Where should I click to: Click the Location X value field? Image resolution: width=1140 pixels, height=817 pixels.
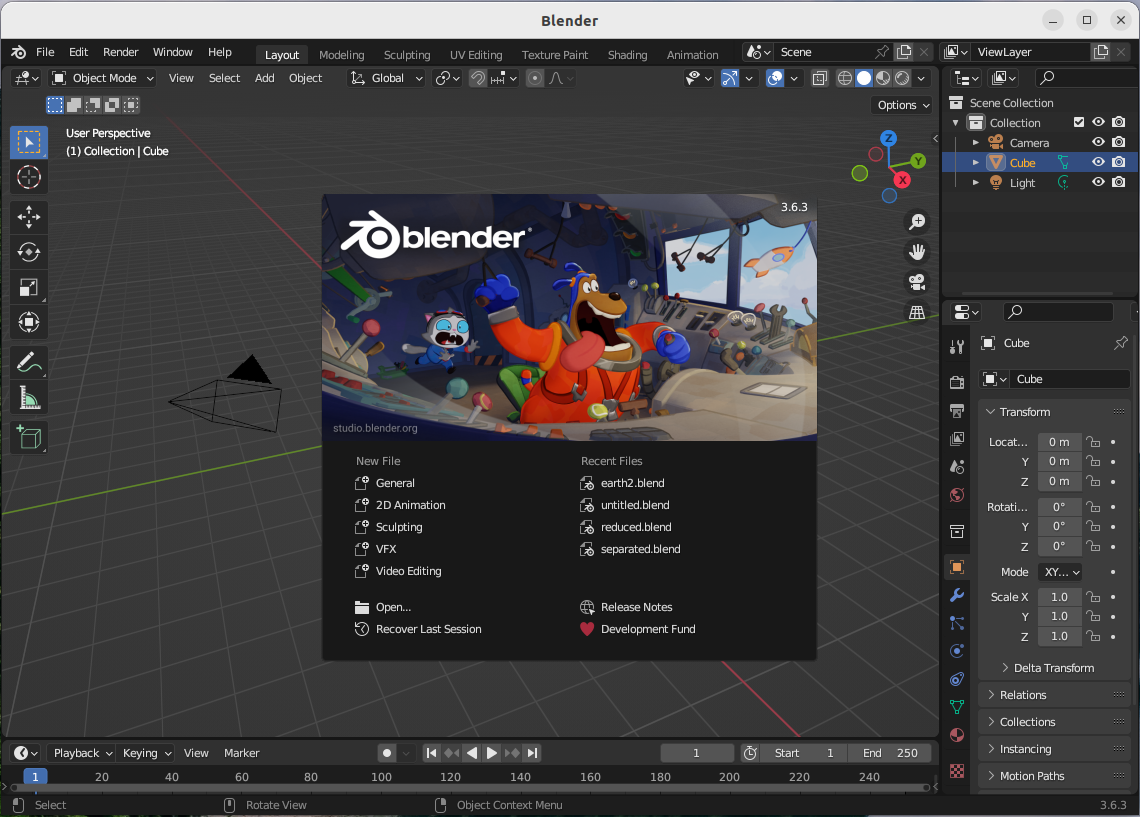pyautogui.click(x=1059, y=442)
